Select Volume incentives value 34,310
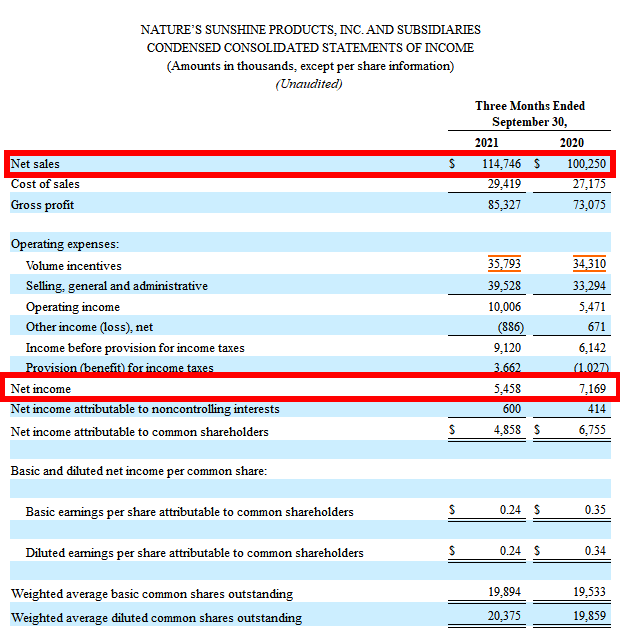Screen dimensions: 620x637 pos(589,264)
